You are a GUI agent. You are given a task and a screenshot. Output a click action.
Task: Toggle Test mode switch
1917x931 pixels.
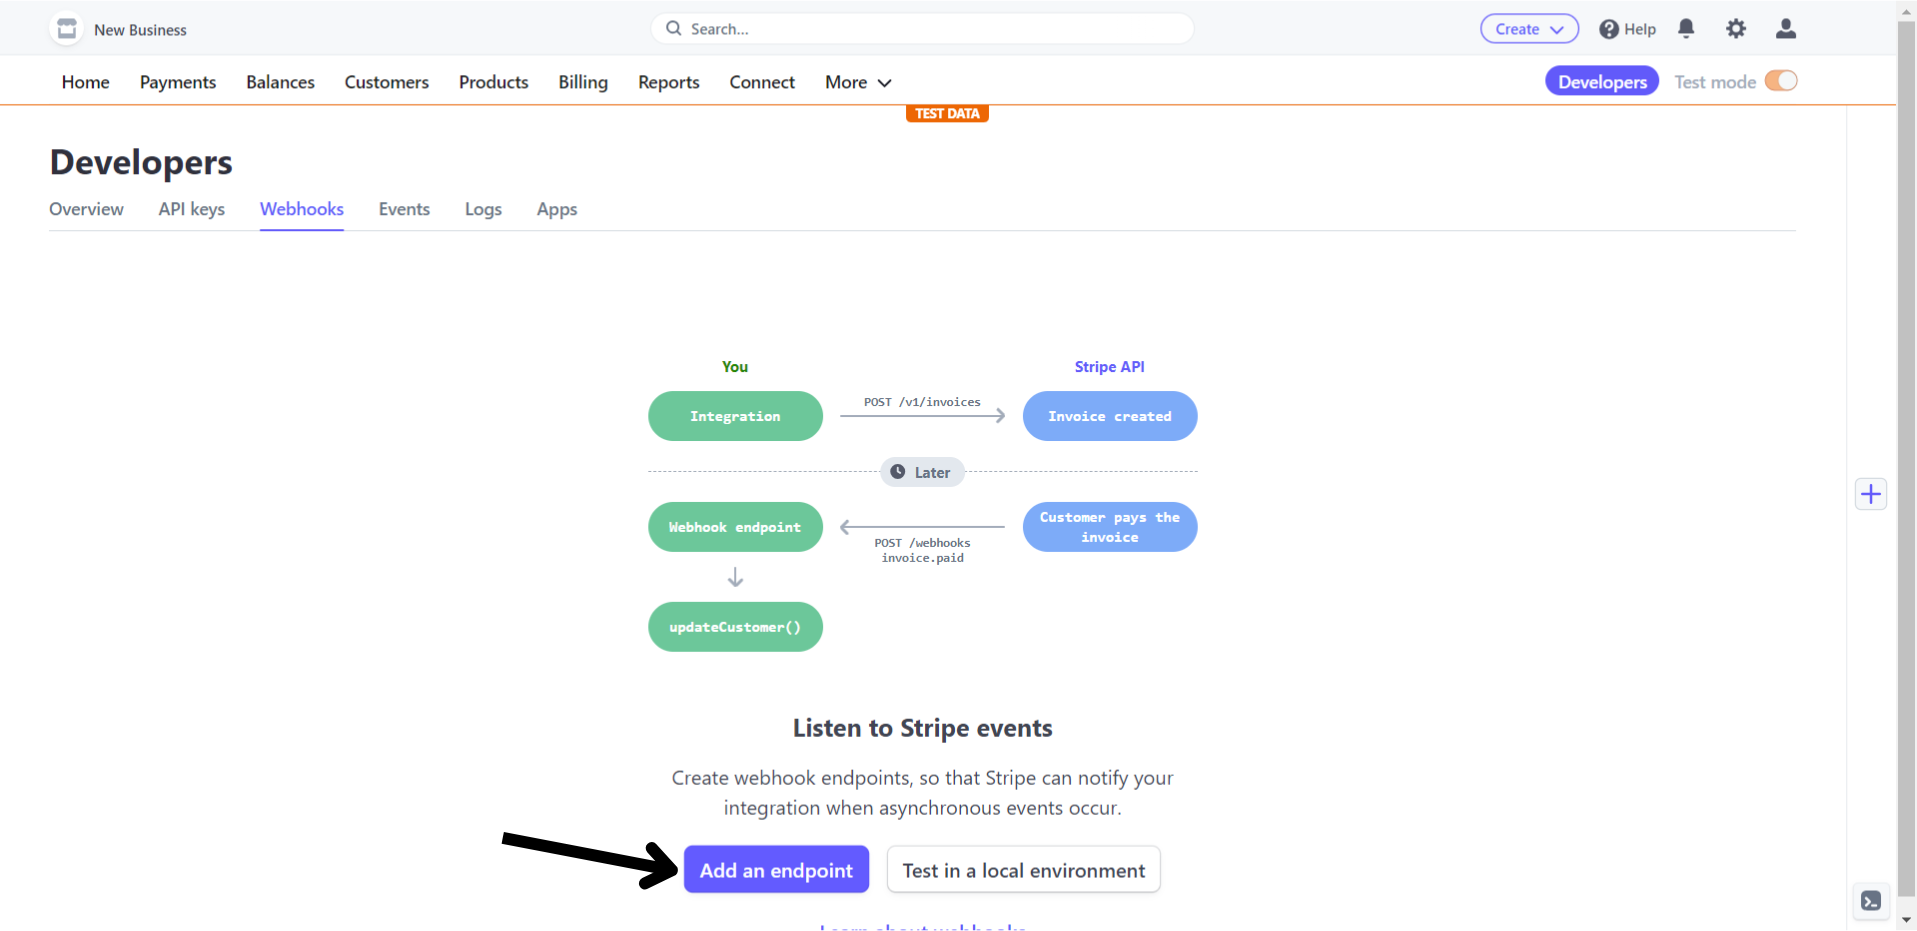(x=1781, y=81)
